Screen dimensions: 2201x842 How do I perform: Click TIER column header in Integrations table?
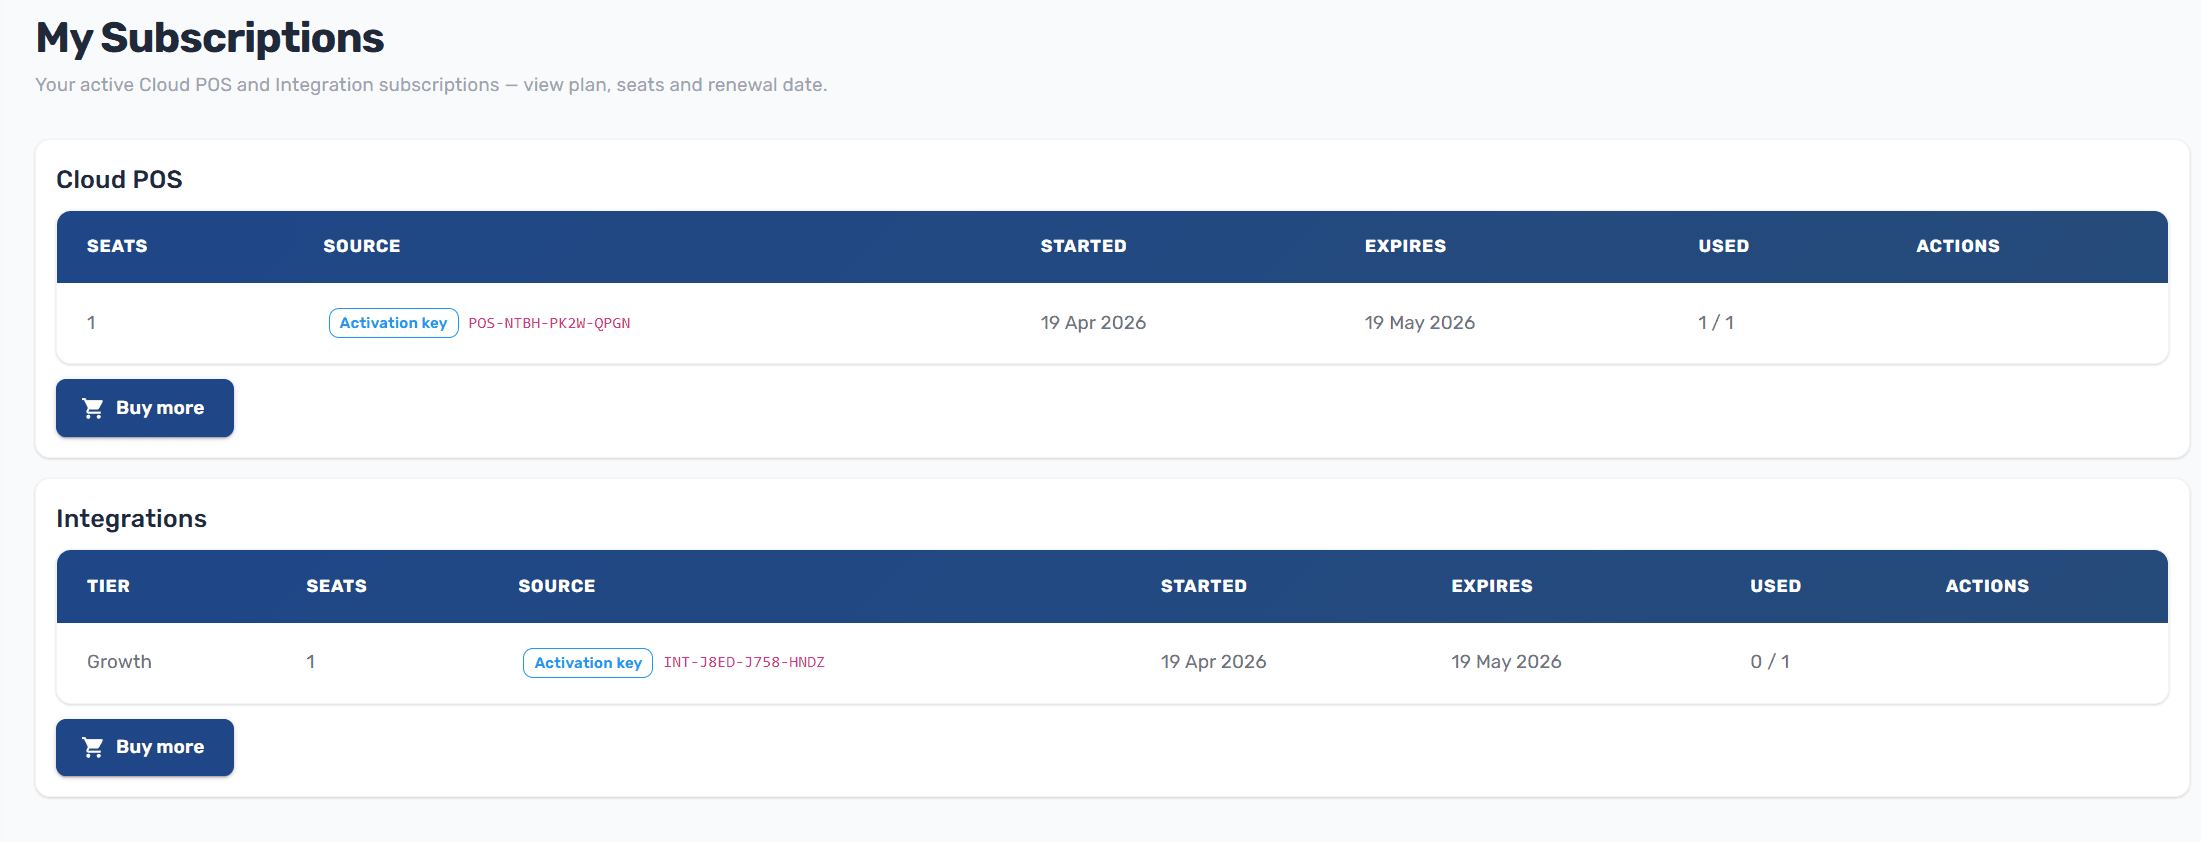(108, 586)
